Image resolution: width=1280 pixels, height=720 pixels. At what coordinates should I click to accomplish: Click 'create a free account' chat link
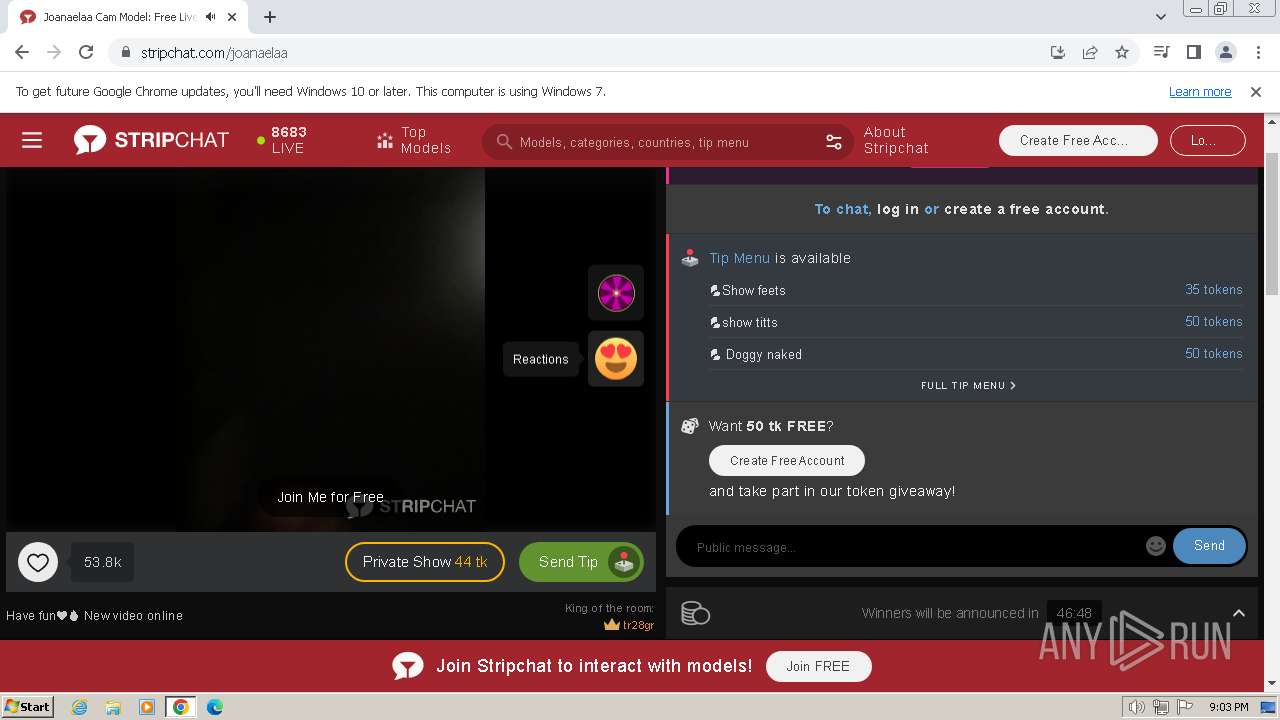point(1024,209)
